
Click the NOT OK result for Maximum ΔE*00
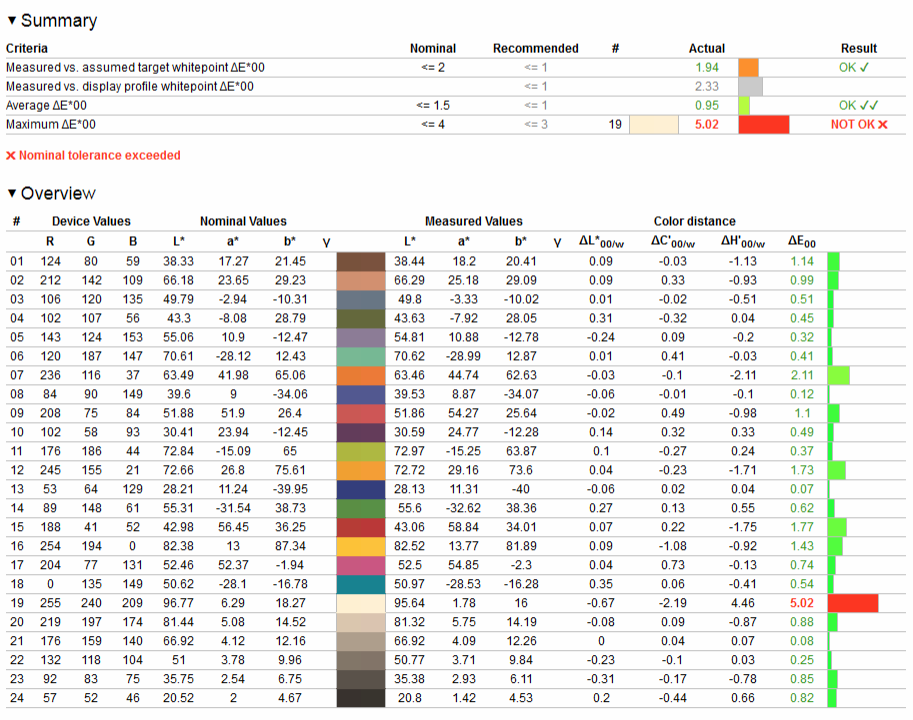(x=858, y=124)
